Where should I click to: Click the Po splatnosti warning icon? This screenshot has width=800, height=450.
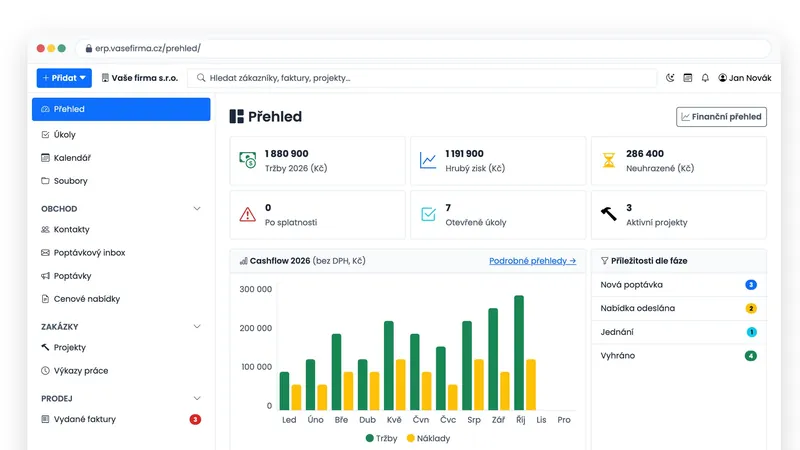coord(248,214)
